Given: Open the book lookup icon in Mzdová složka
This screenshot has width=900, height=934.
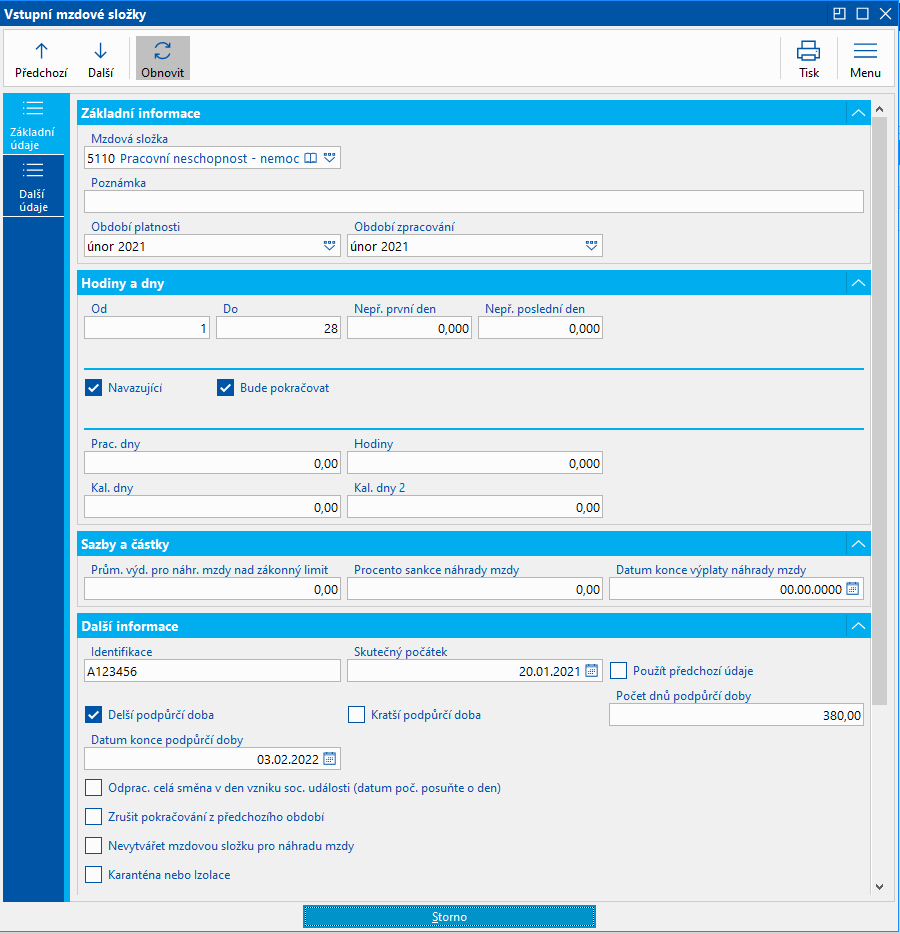Looking at the screenshot, I should pyautogui.click(x=311, y=158).
